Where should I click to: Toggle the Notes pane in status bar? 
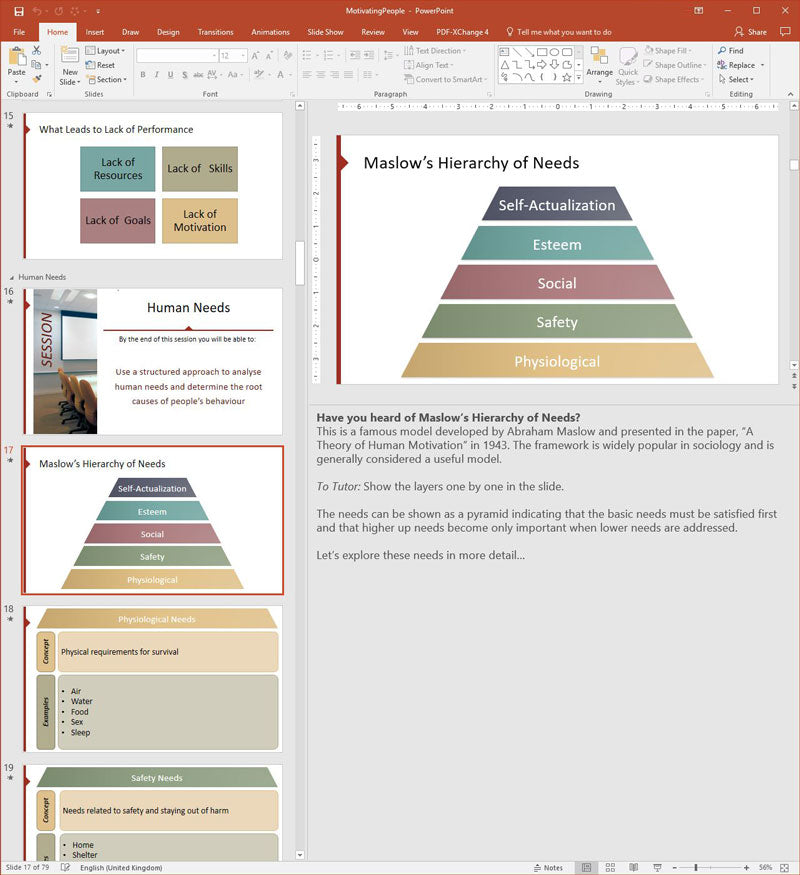point(548,868)
